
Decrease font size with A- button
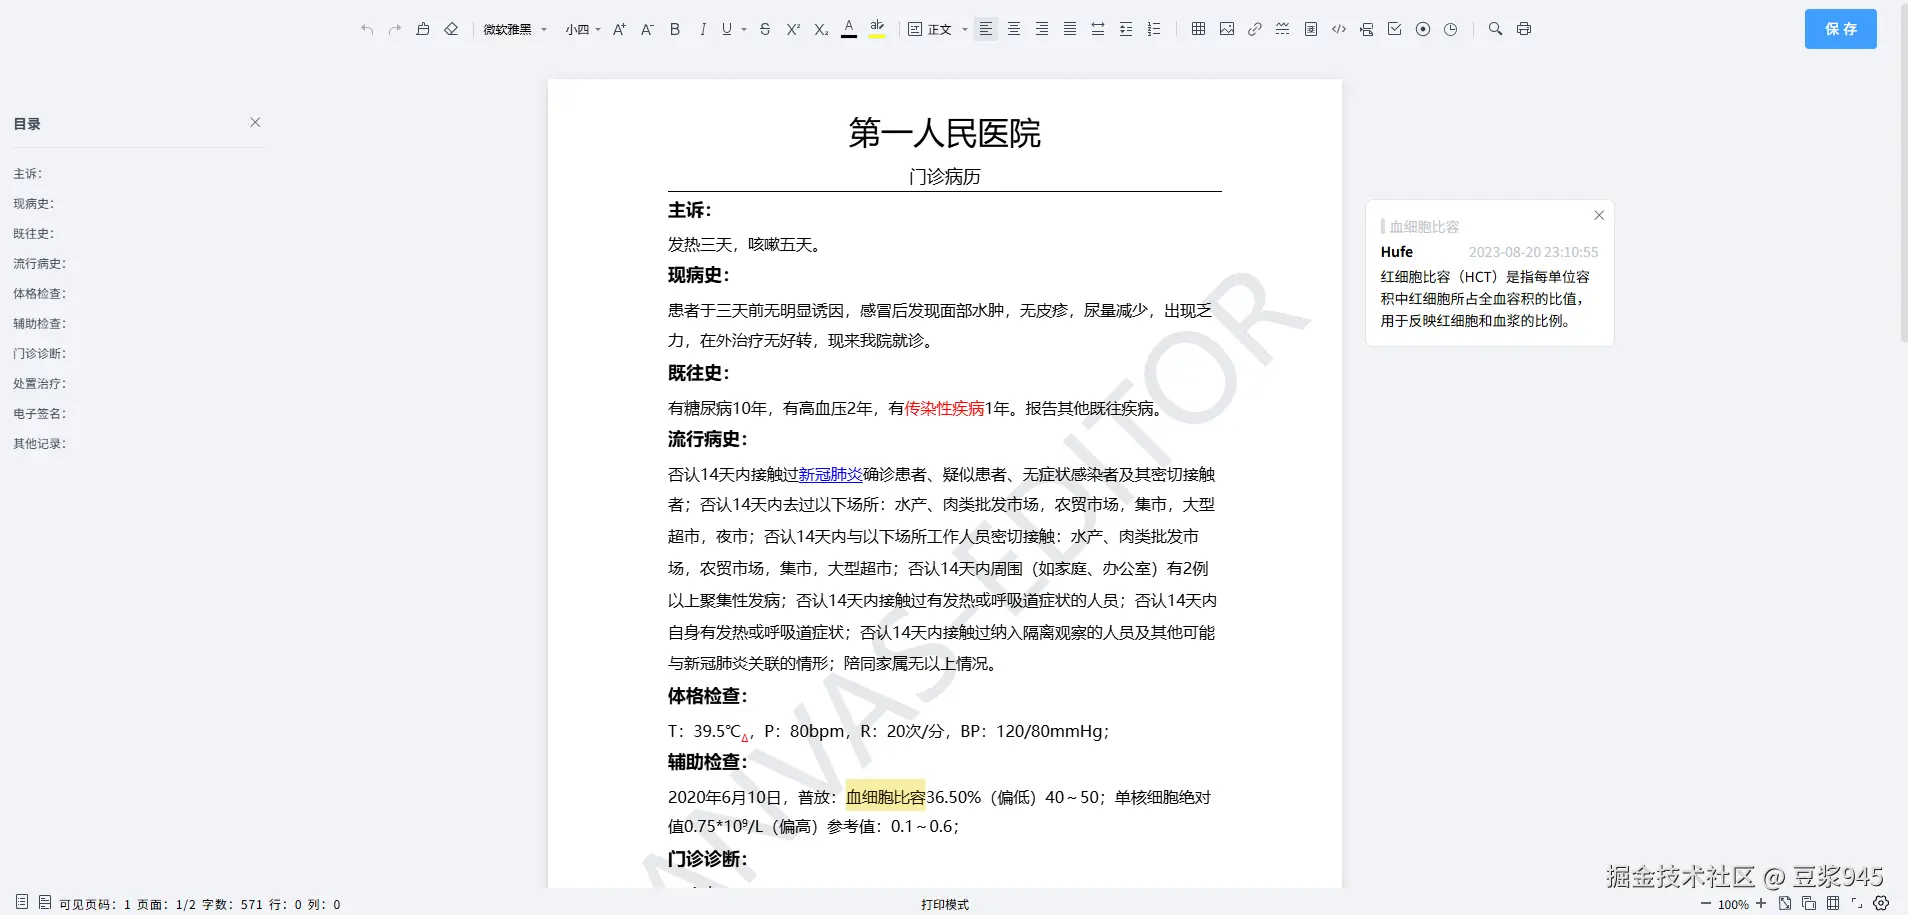[647, 30]
